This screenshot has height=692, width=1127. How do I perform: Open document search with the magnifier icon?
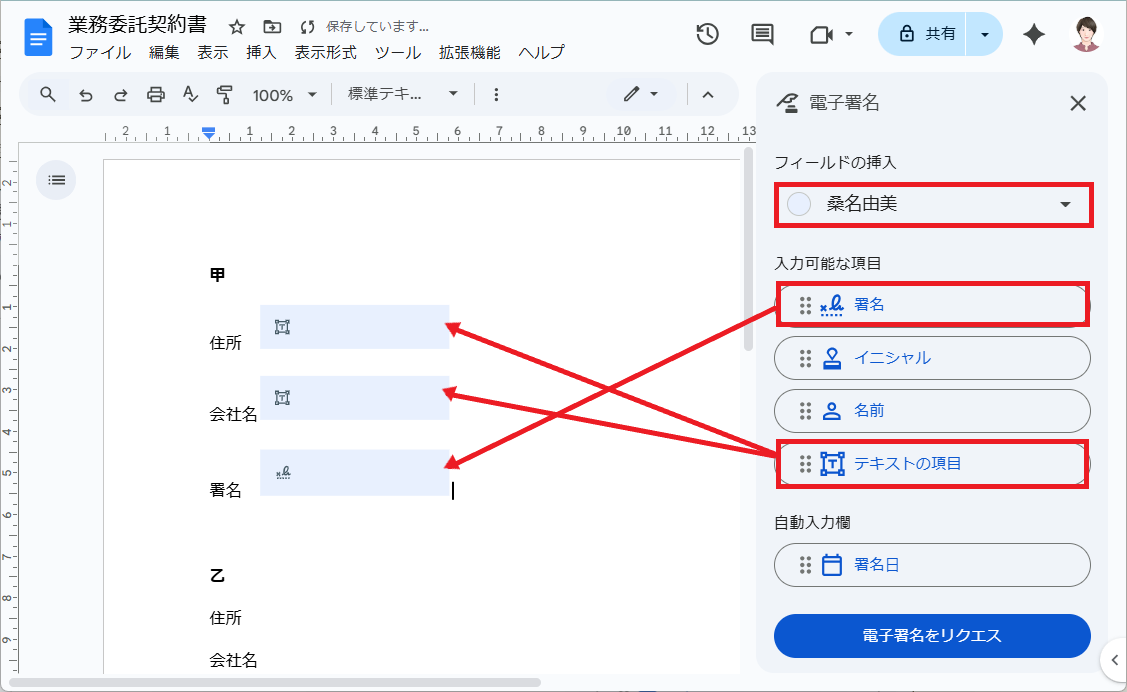point(47,94)
